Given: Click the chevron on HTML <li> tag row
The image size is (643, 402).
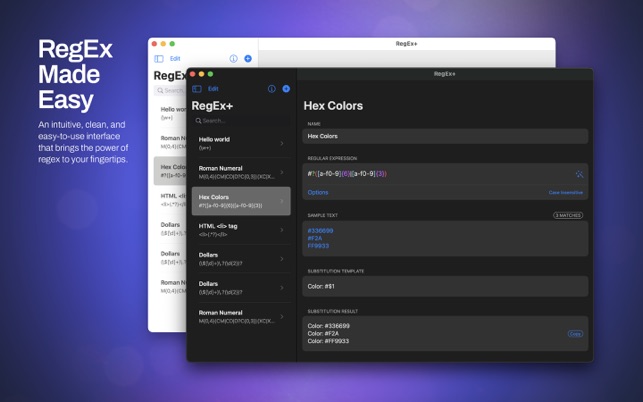Looking at the screenshot, I should [282, 230].
